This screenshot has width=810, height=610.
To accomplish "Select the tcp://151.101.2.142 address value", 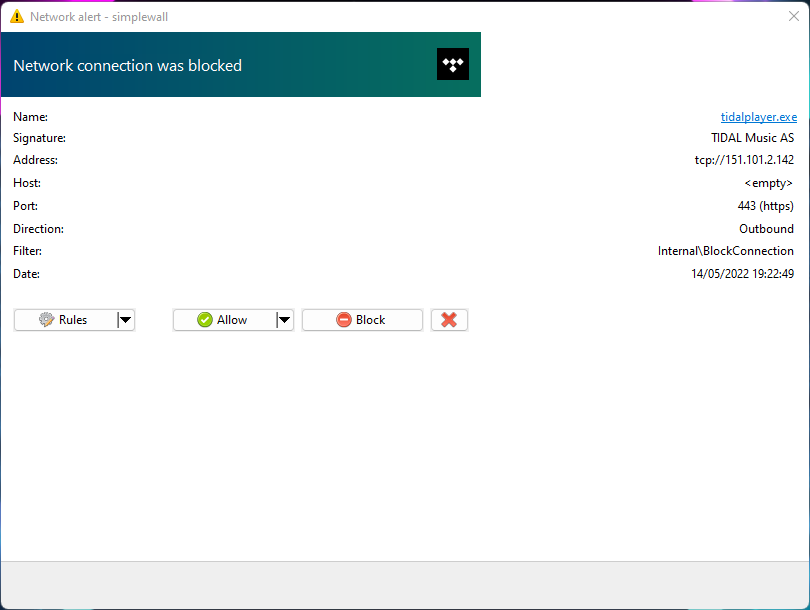I will tap(744, 160).
